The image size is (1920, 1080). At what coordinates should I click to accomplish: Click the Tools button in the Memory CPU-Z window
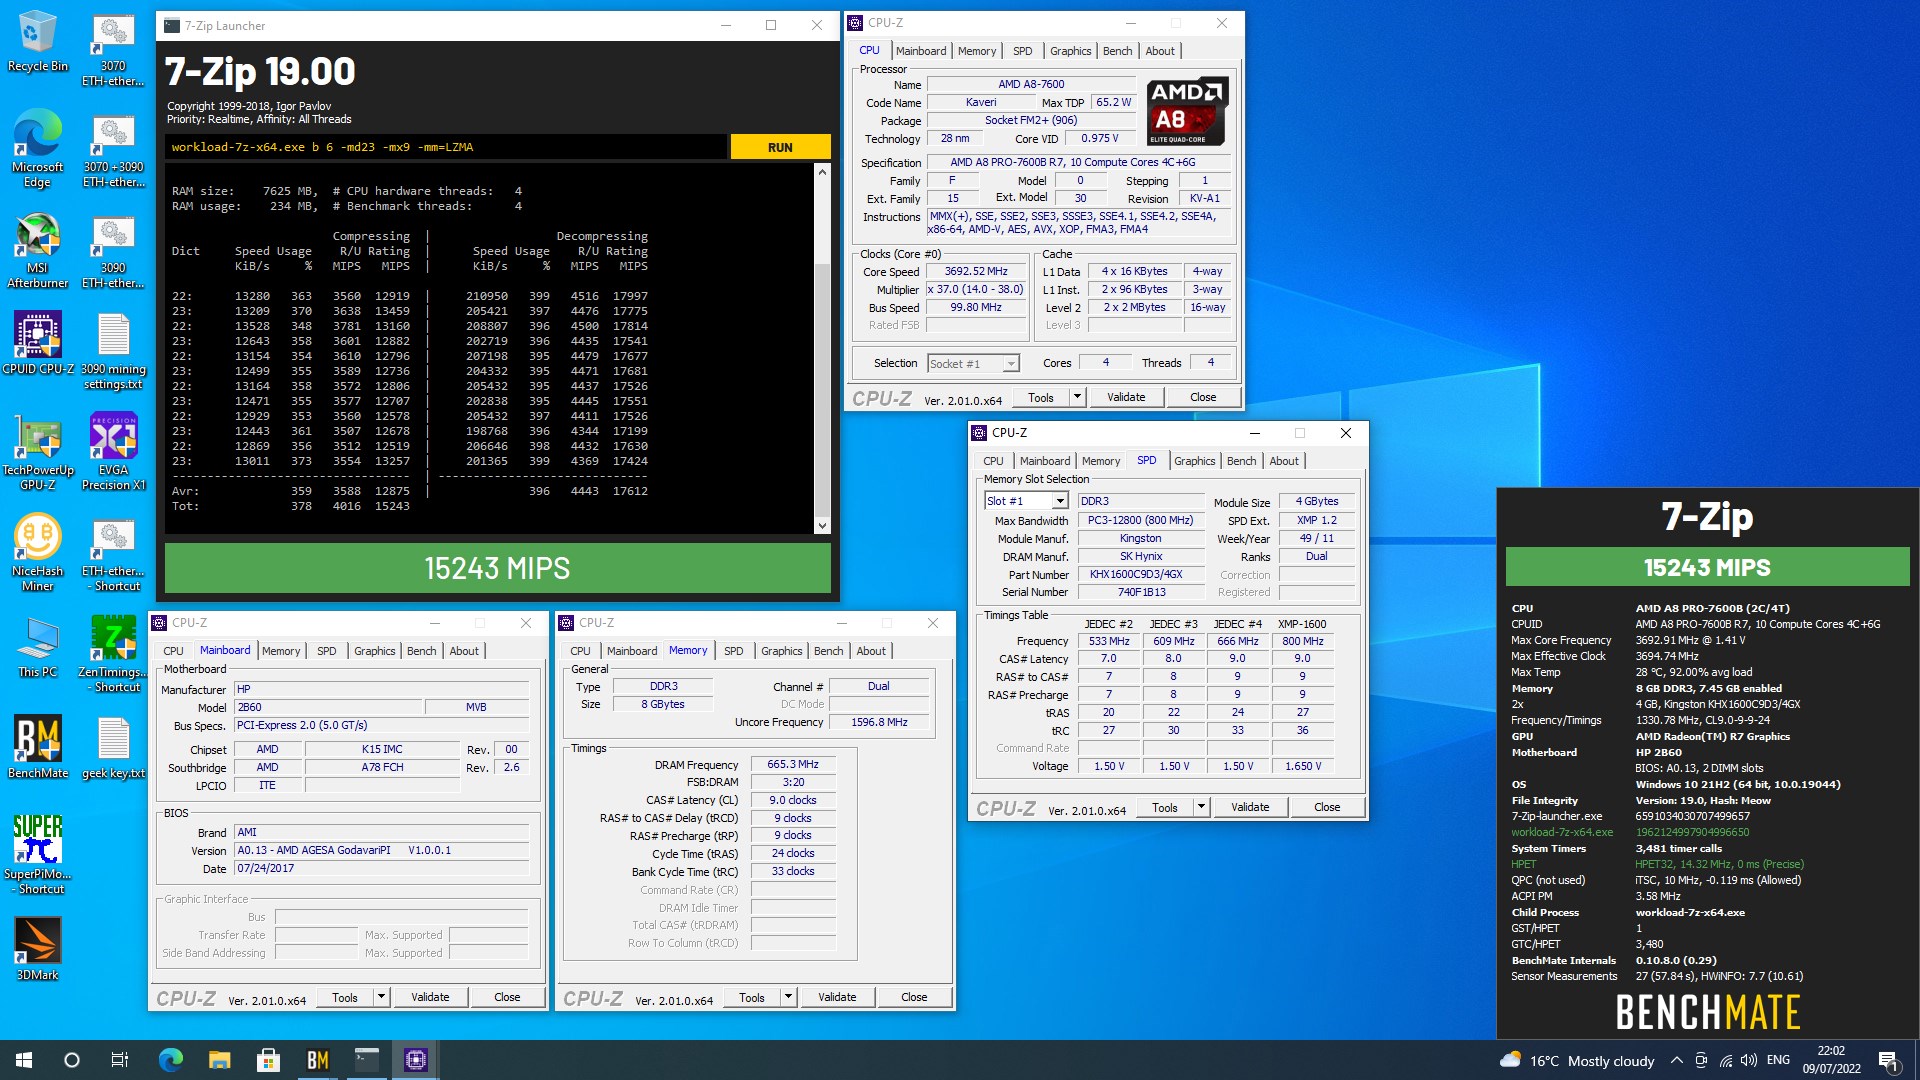752,997
